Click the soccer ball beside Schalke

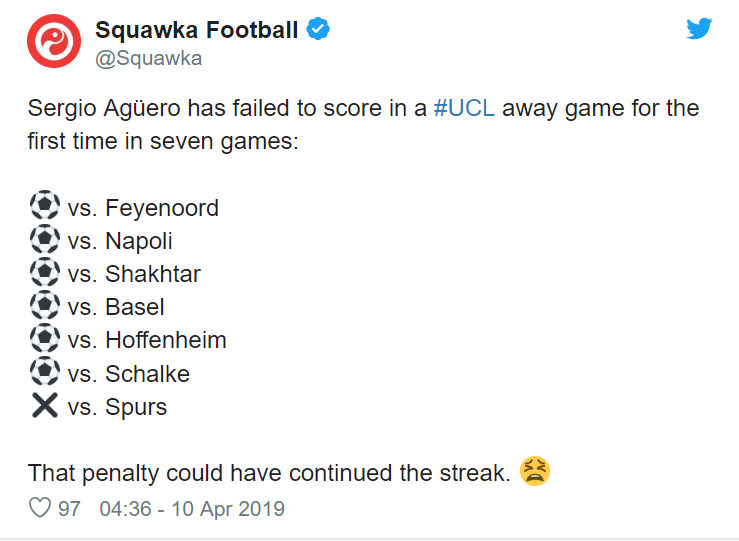45,371
